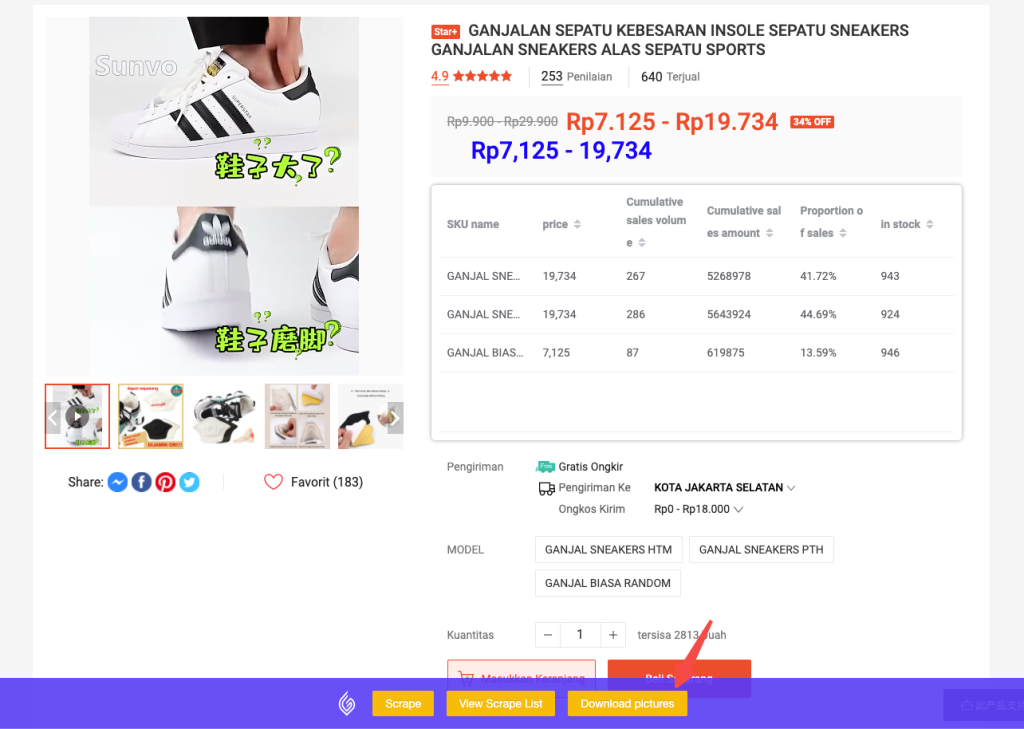Image resolution: width=1024 pixels, height=729 pixels.
Task: Open View Scrape List
Action: point(501,704)
